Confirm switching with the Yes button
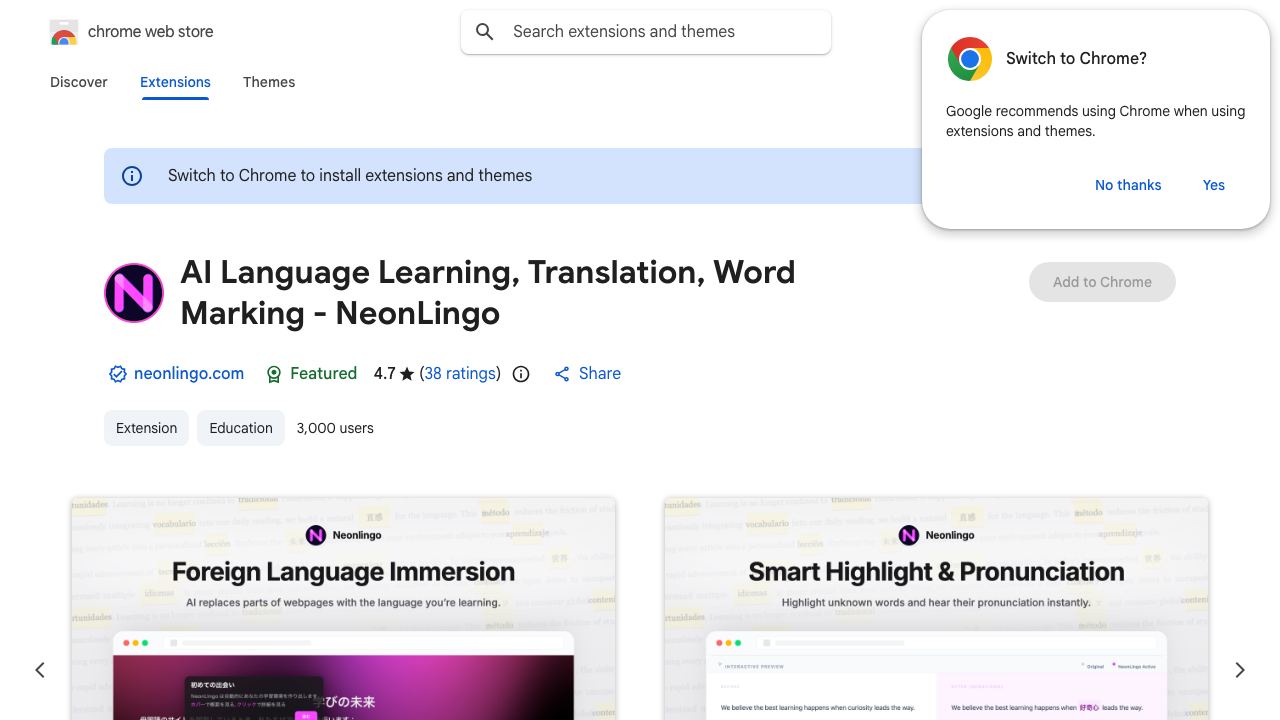 (1214, 185)
